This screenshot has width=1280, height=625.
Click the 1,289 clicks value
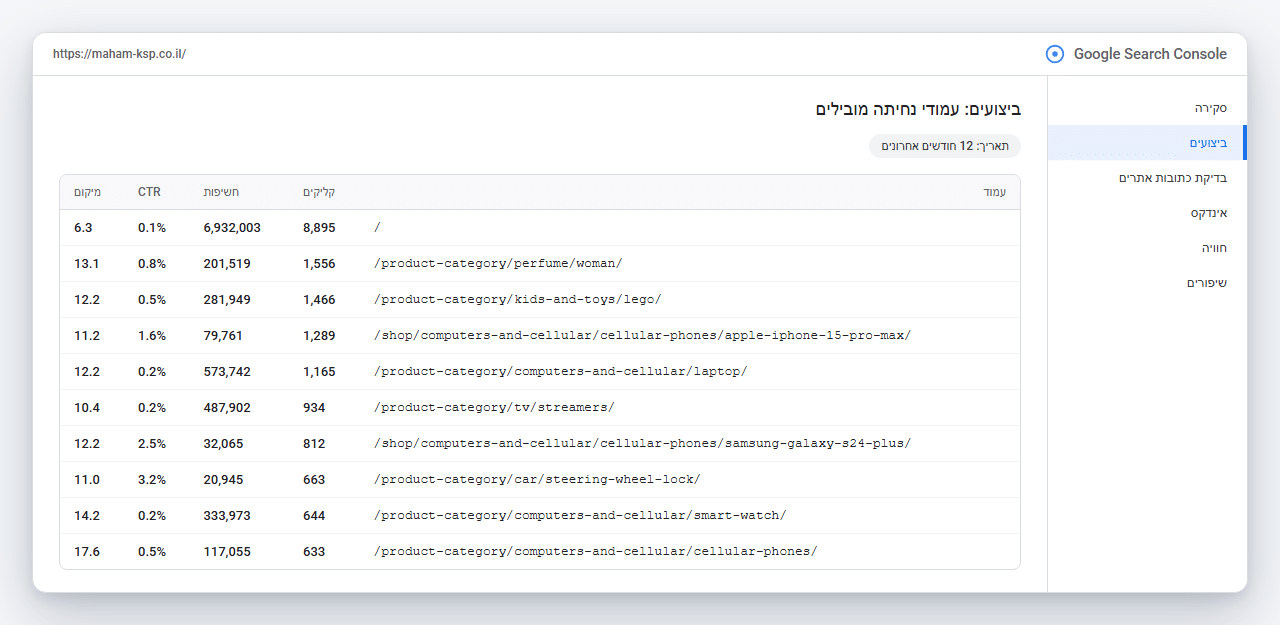[319, 336]
